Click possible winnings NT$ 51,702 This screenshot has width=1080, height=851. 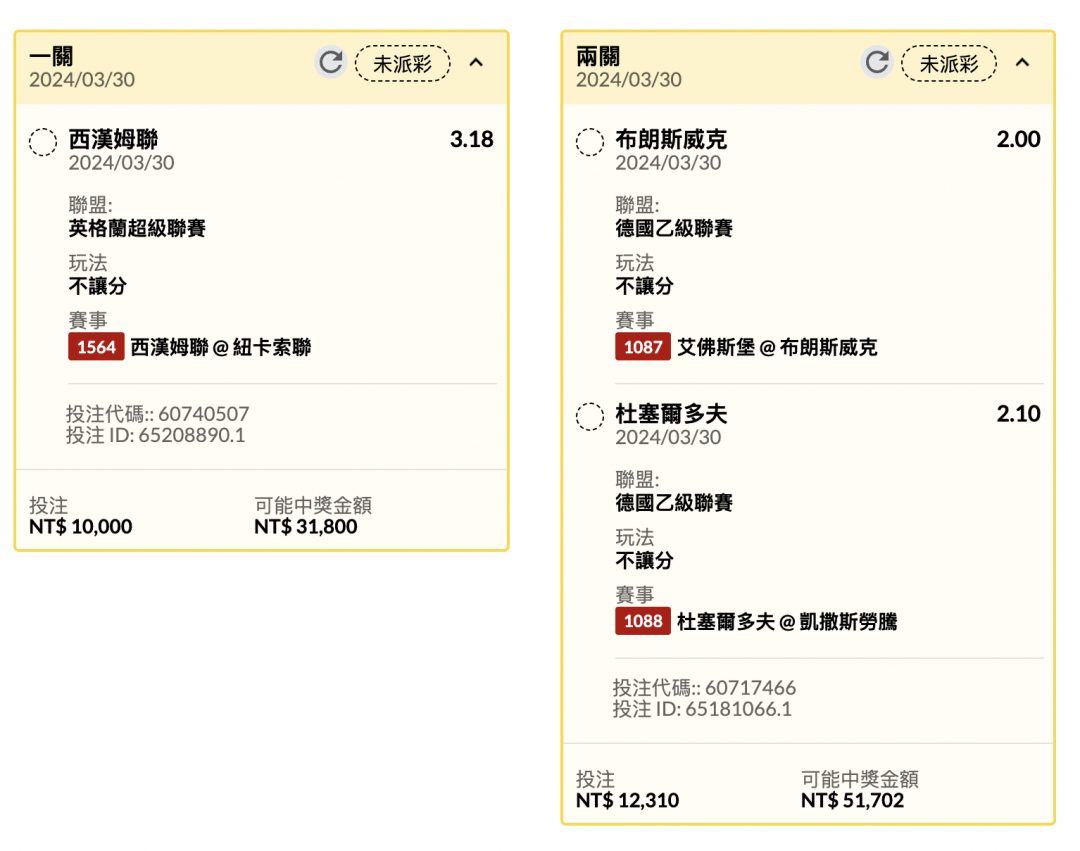coord(853,801)
